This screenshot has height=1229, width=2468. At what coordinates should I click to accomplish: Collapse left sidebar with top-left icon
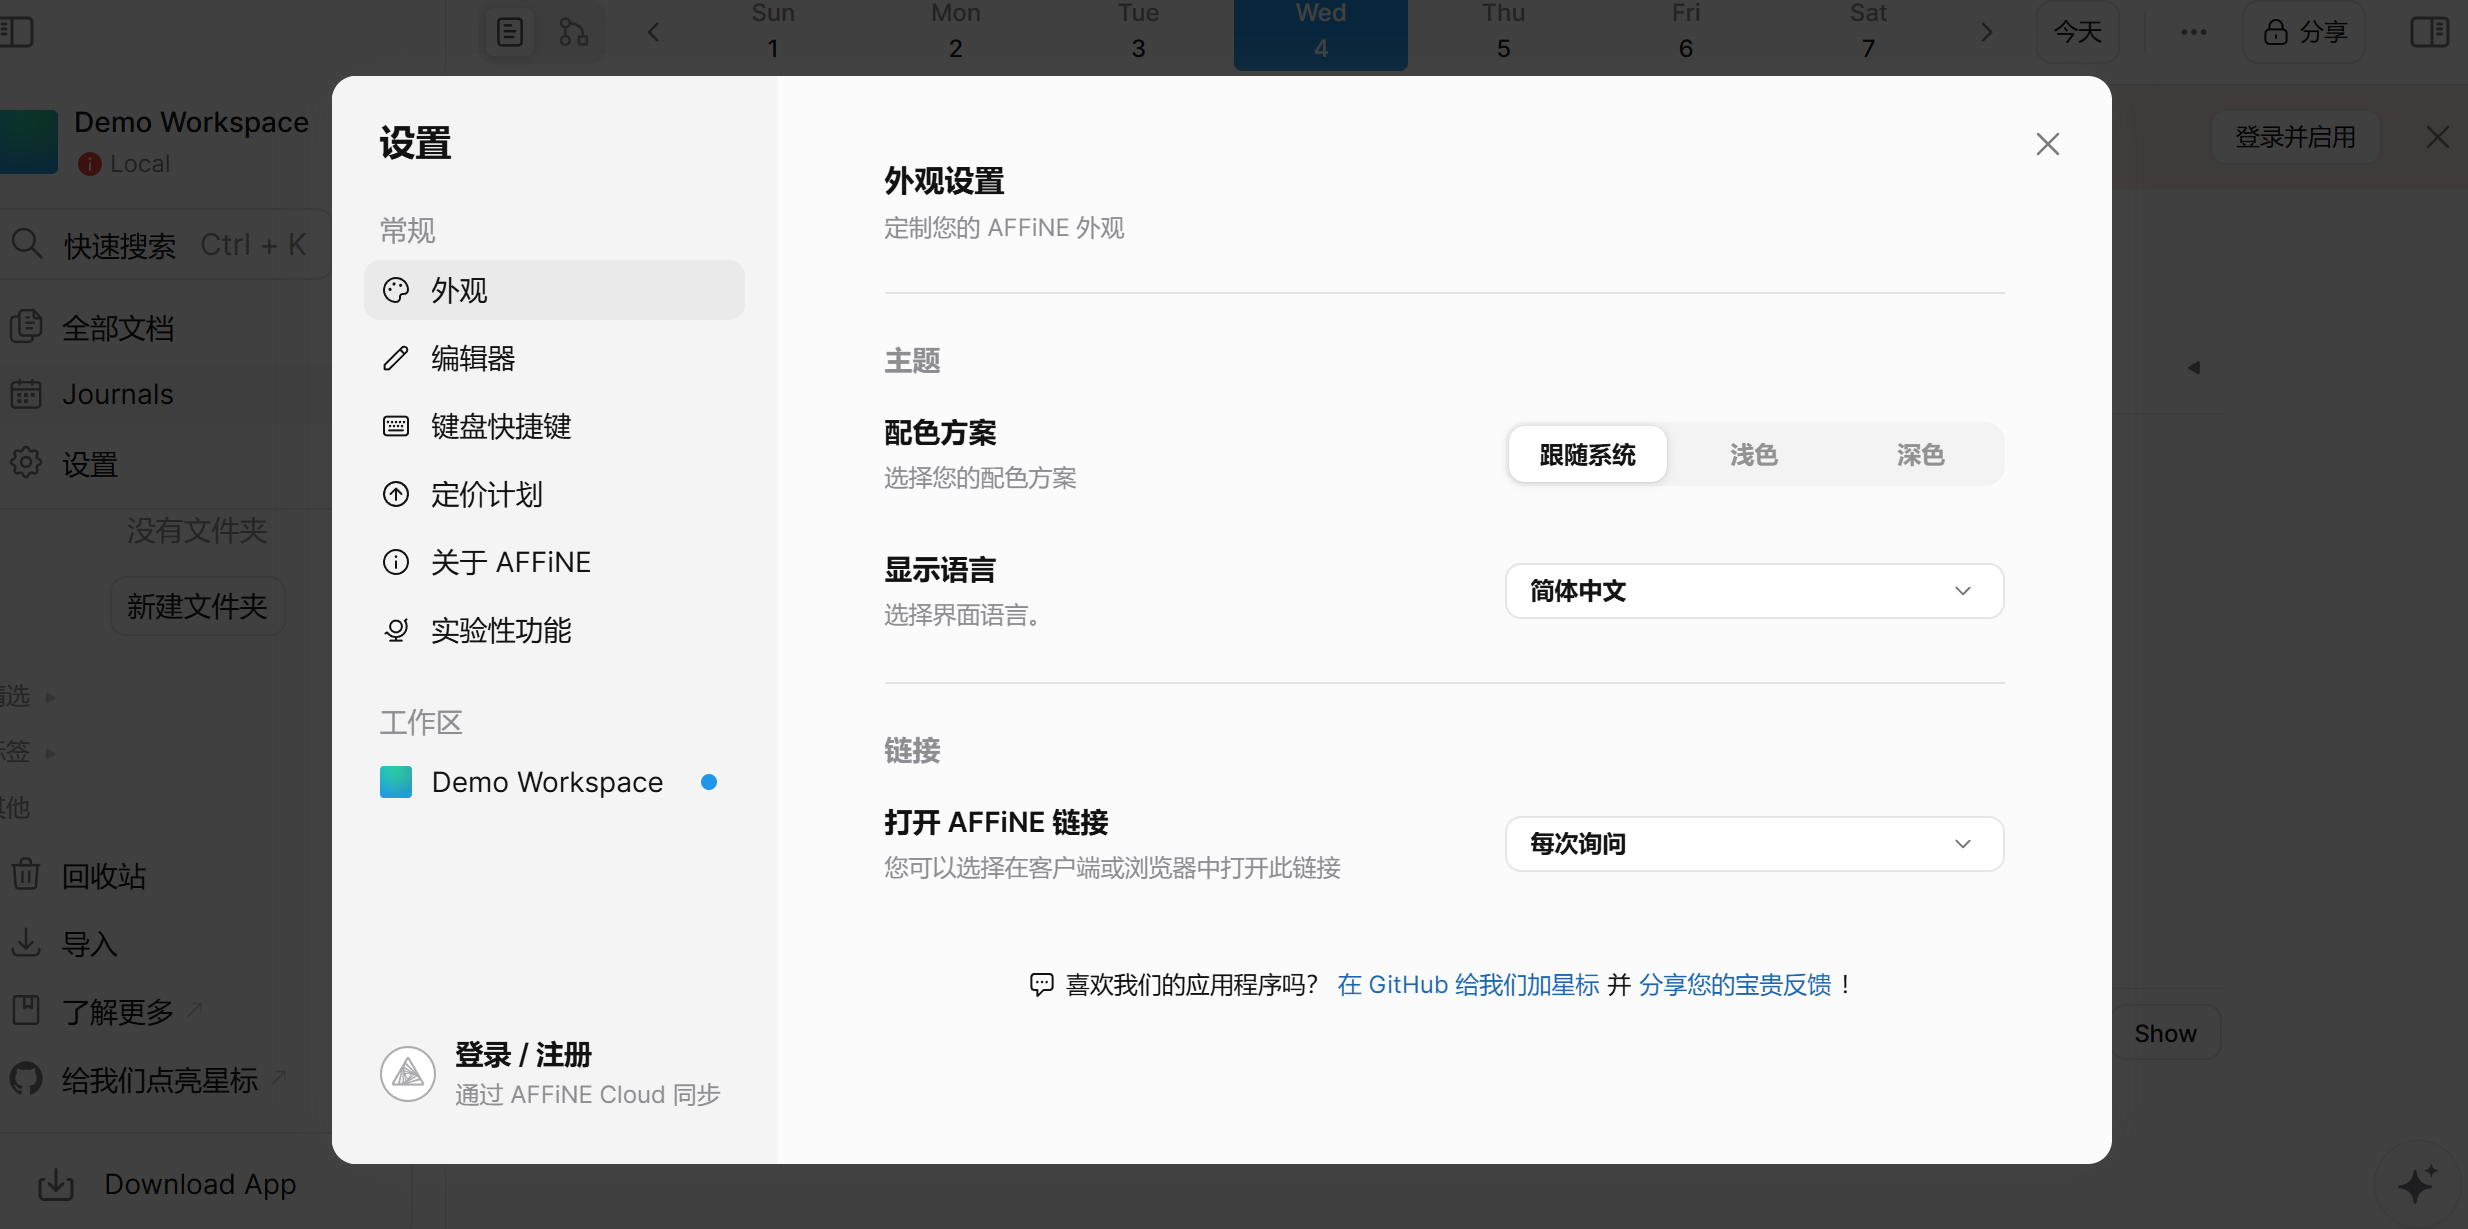tap(16, 32)
